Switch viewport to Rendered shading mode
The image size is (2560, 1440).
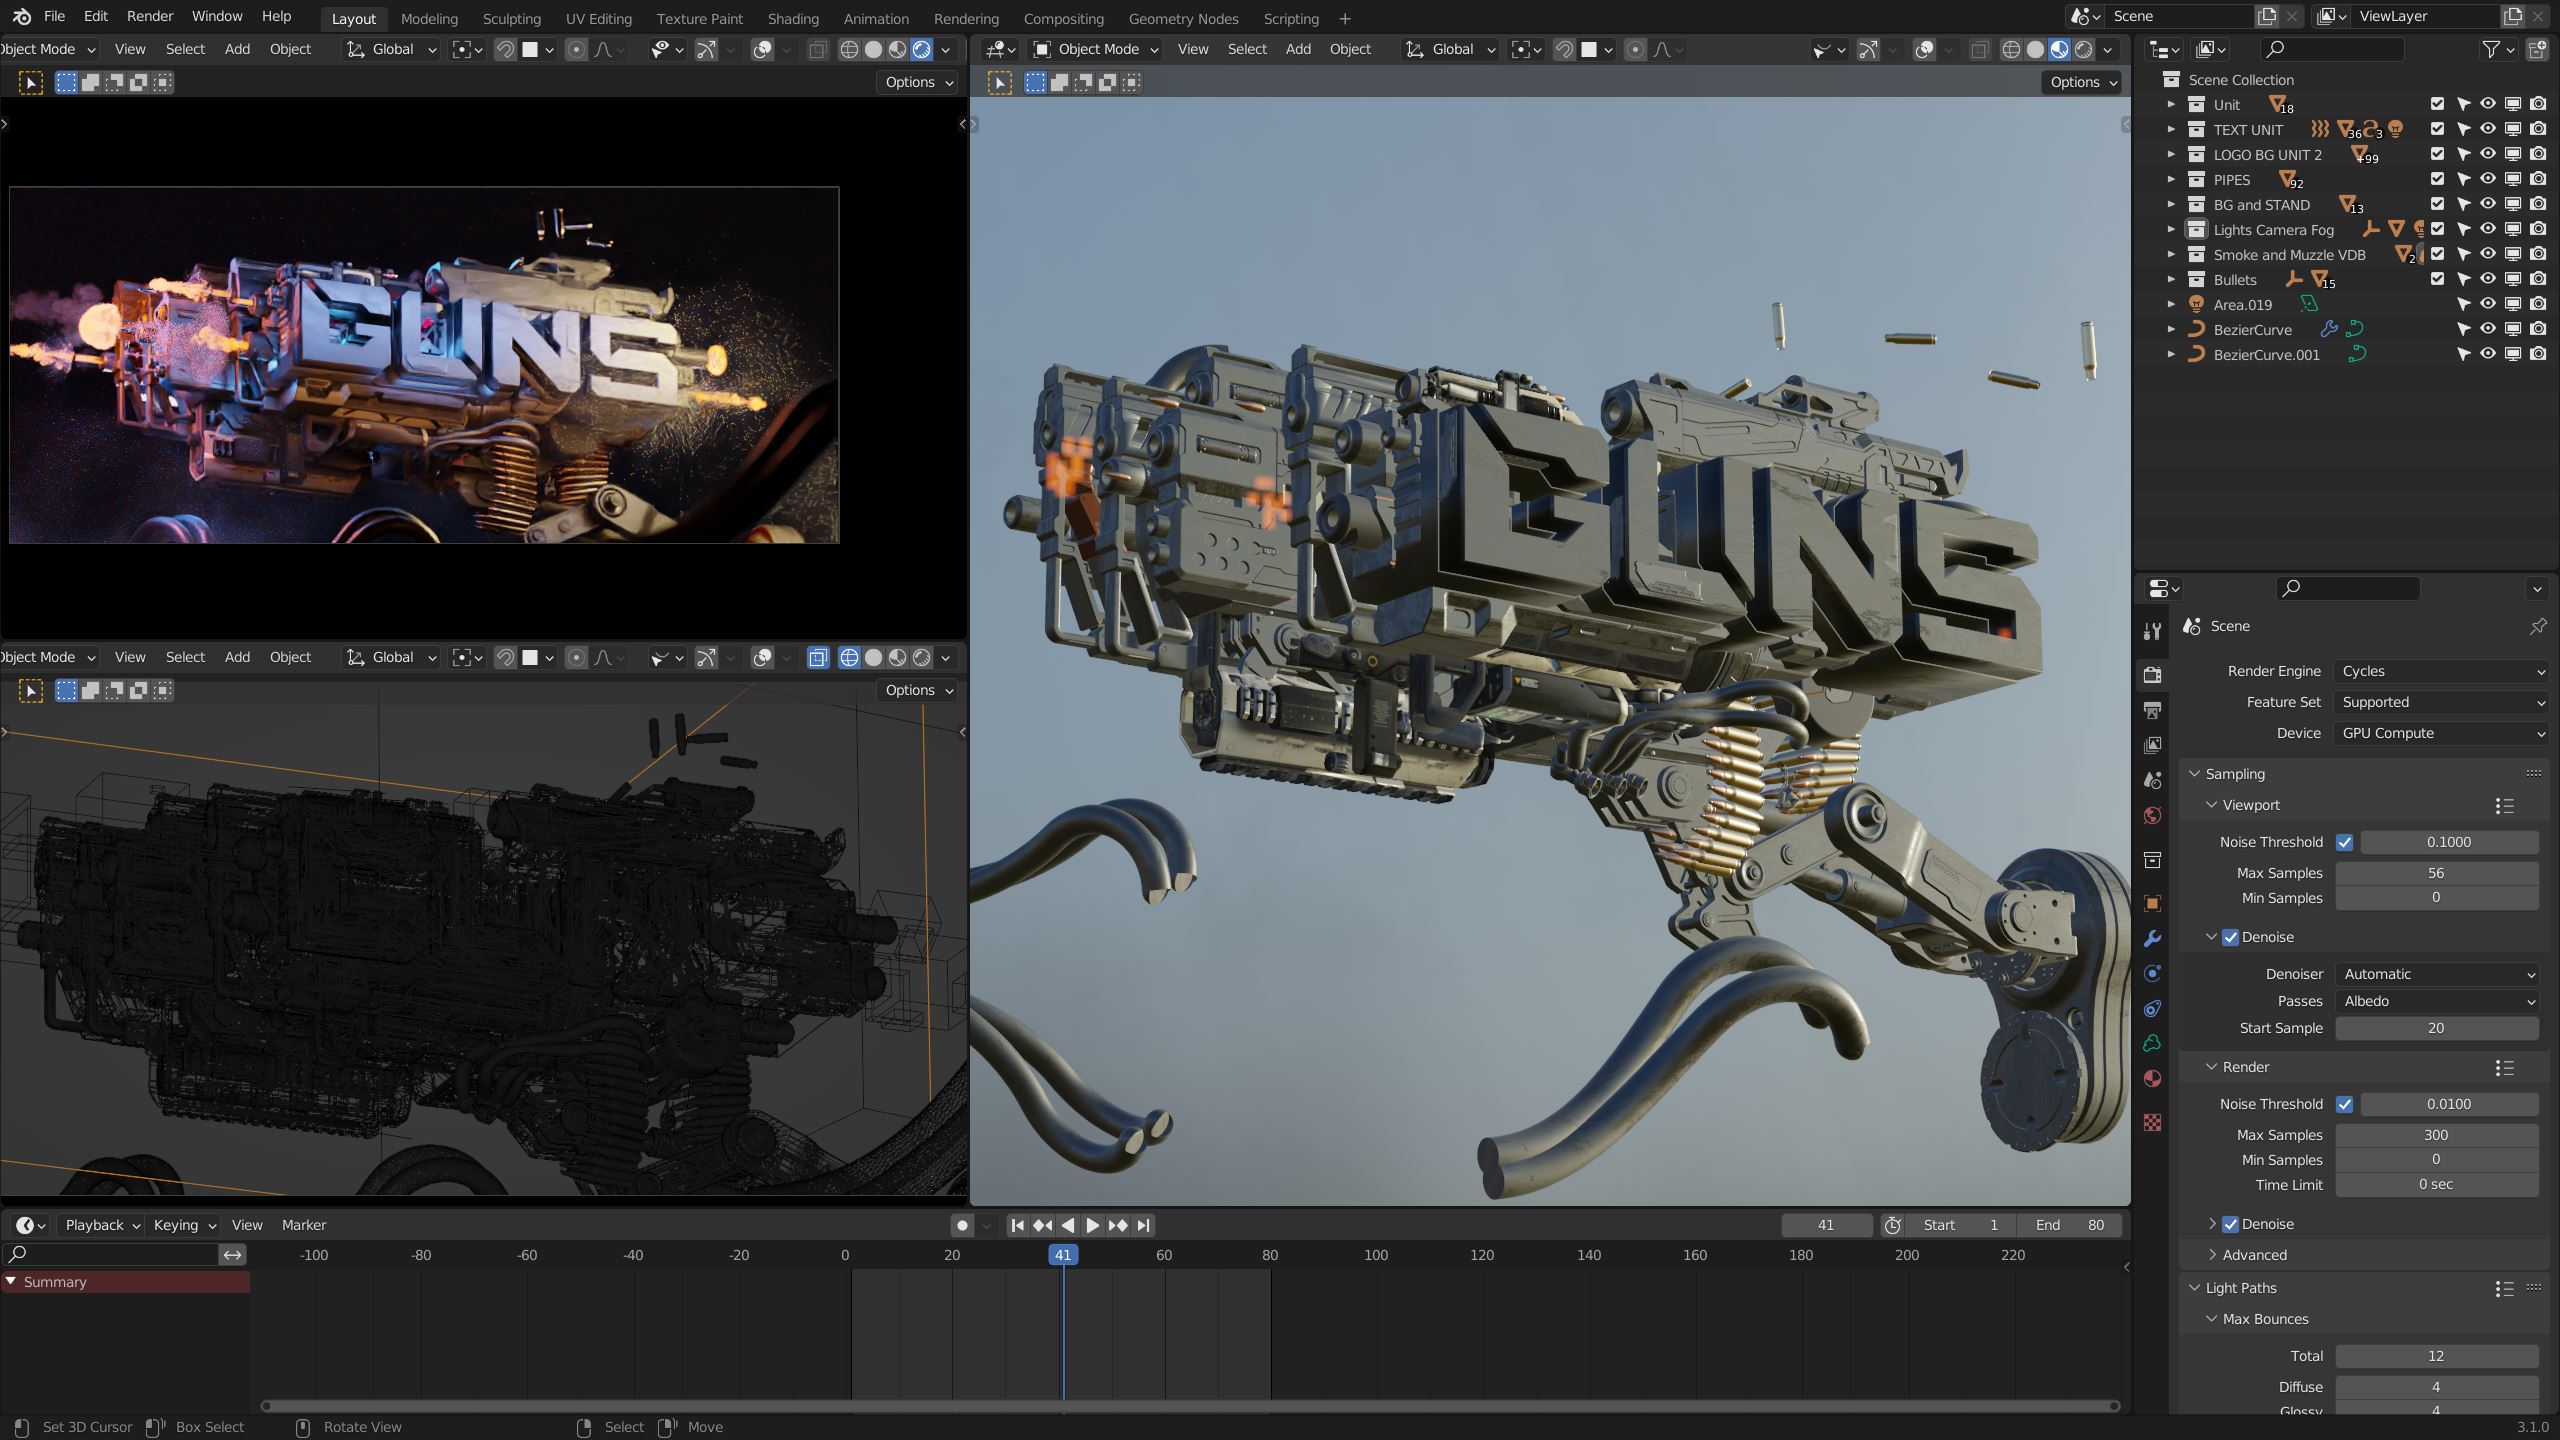click(2084, 49)
